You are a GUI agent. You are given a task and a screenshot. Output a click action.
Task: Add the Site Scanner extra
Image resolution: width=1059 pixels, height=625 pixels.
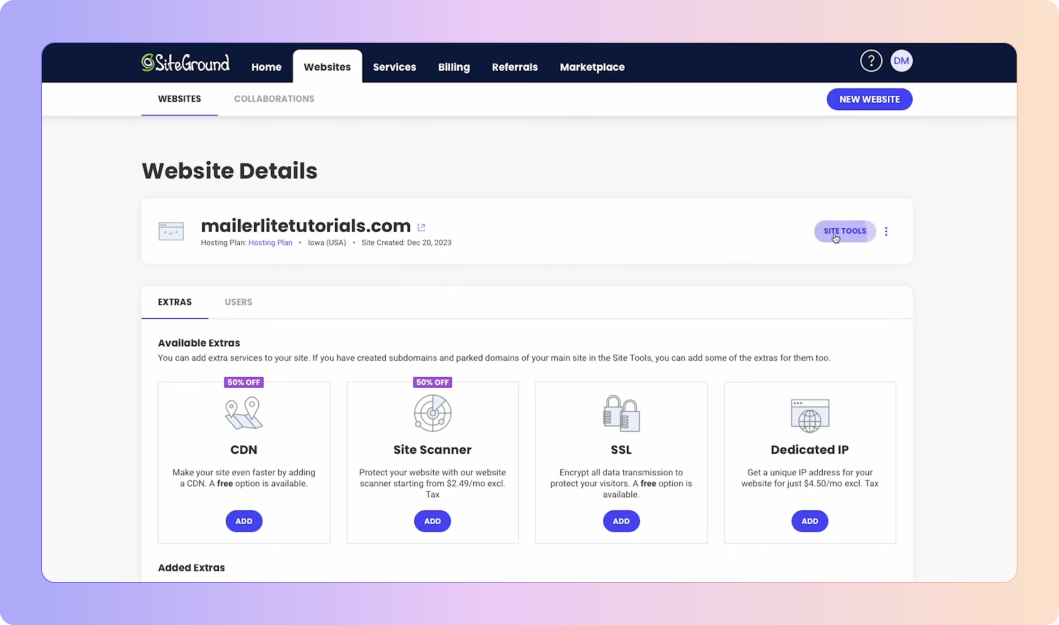[x=432, y=521]
